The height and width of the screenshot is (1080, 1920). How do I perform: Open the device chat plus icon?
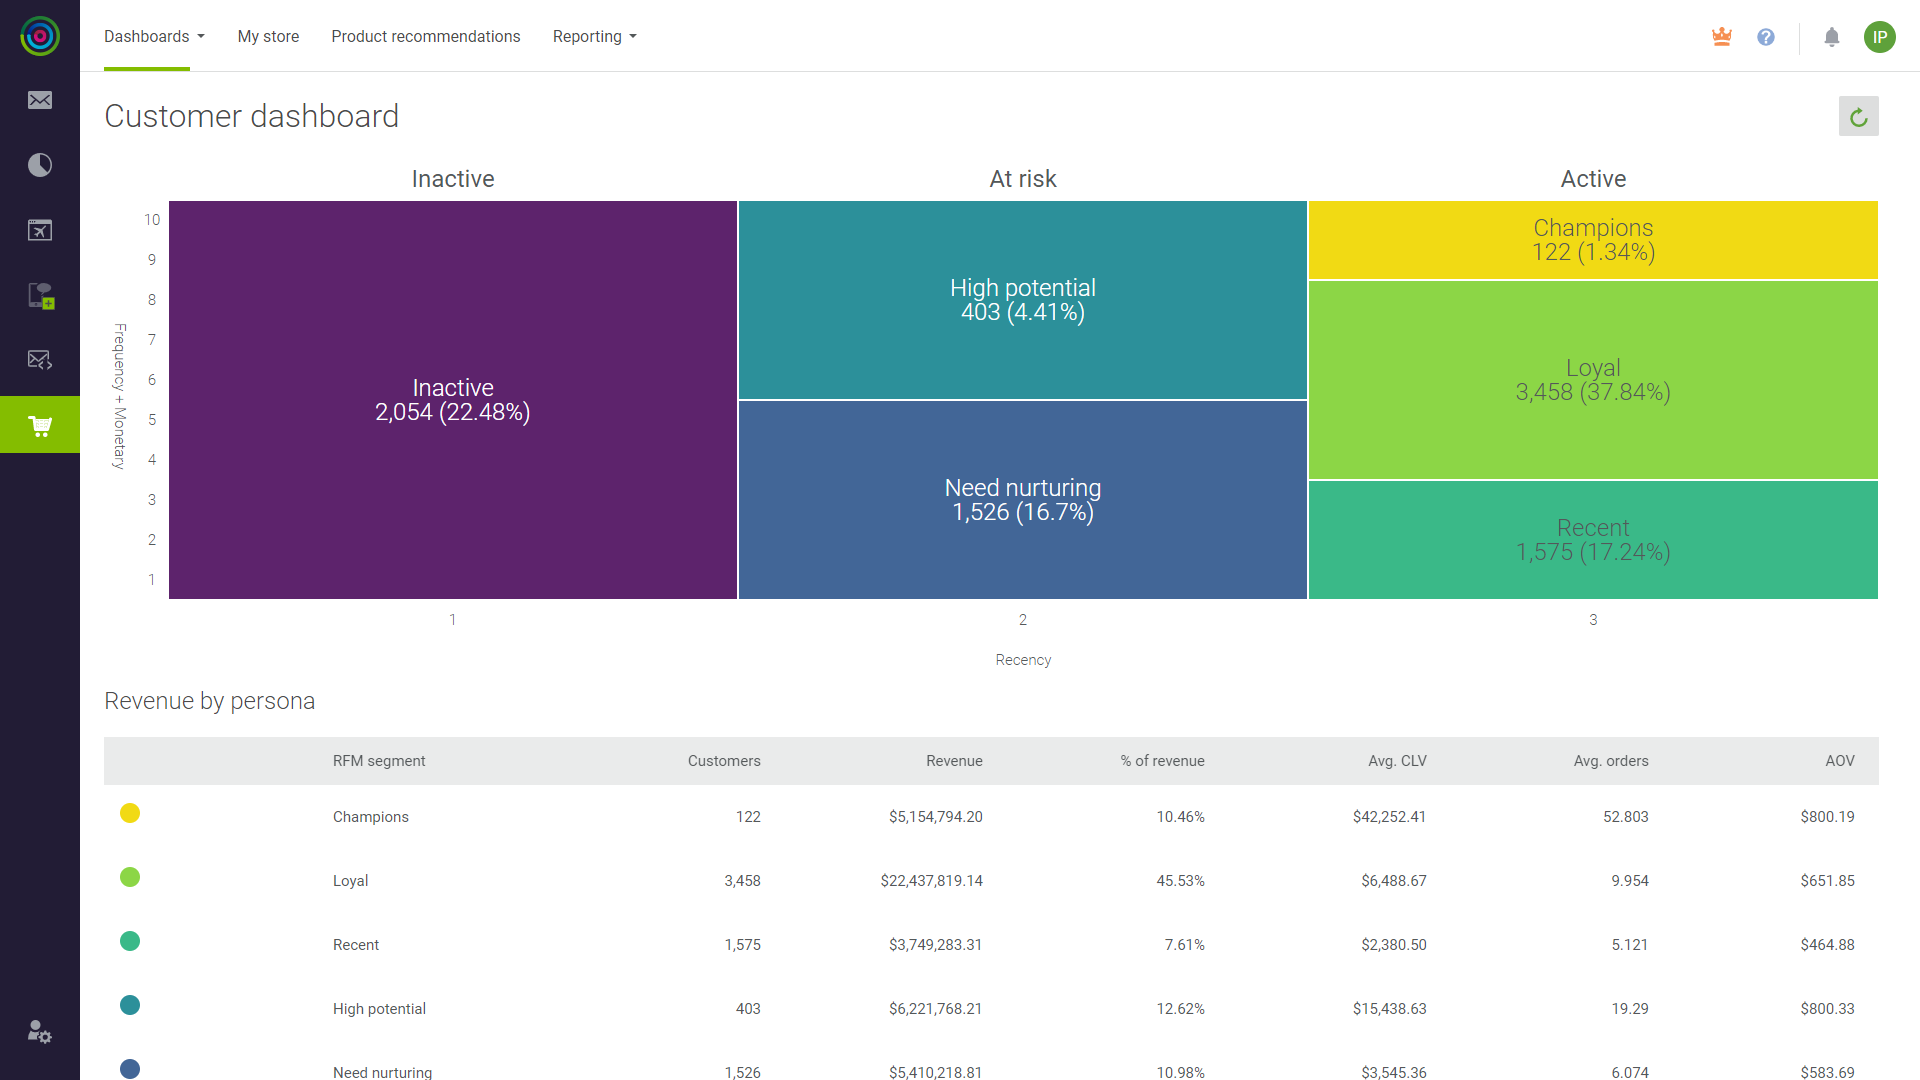pos(40,295)
